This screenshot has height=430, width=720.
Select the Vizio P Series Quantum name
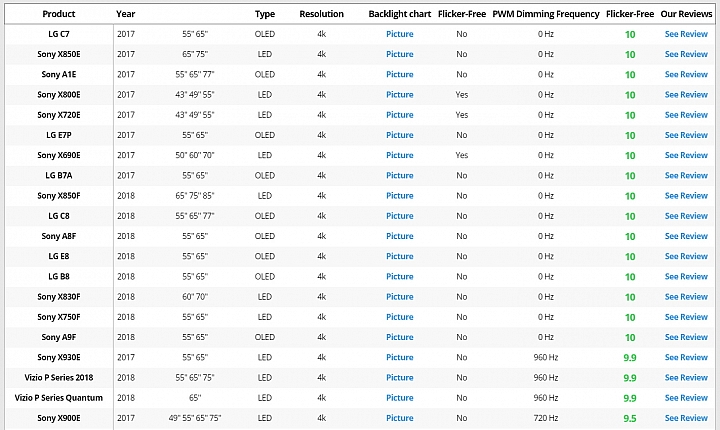point(59,398)
